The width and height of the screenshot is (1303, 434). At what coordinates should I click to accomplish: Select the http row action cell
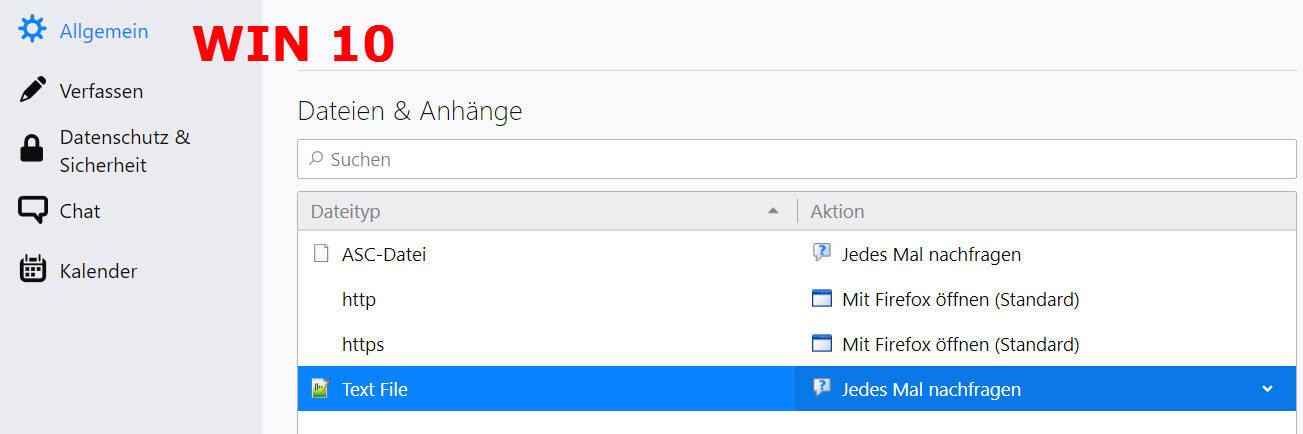pyautogui.click(x=1040, y=299)
